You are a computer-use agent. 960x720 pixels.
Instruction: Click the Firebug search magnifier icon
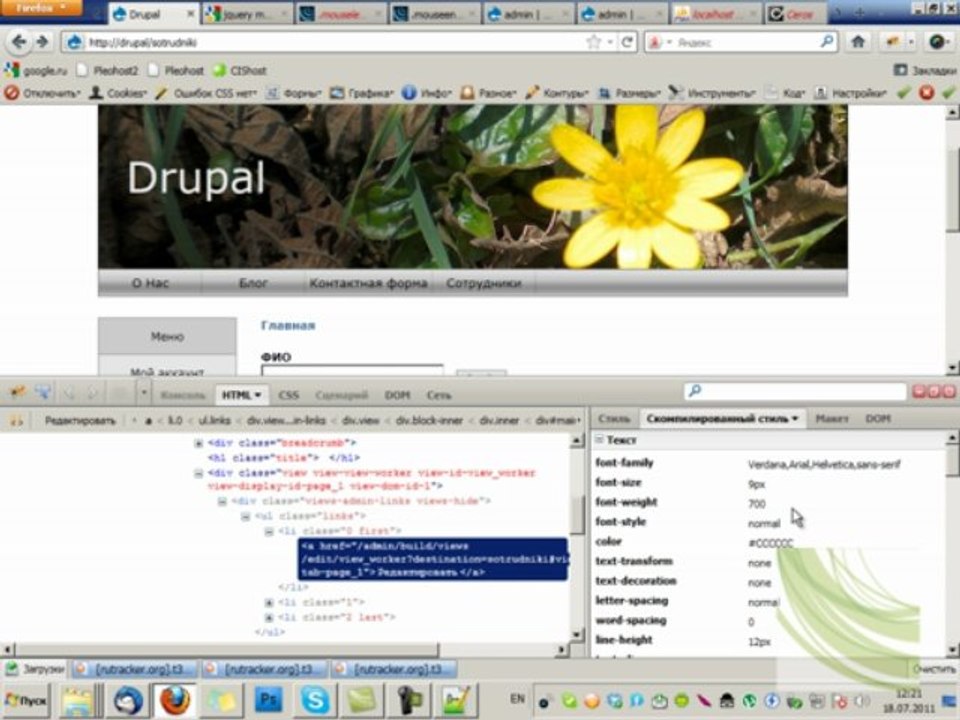pyautogui.click(x=695, y=391)
